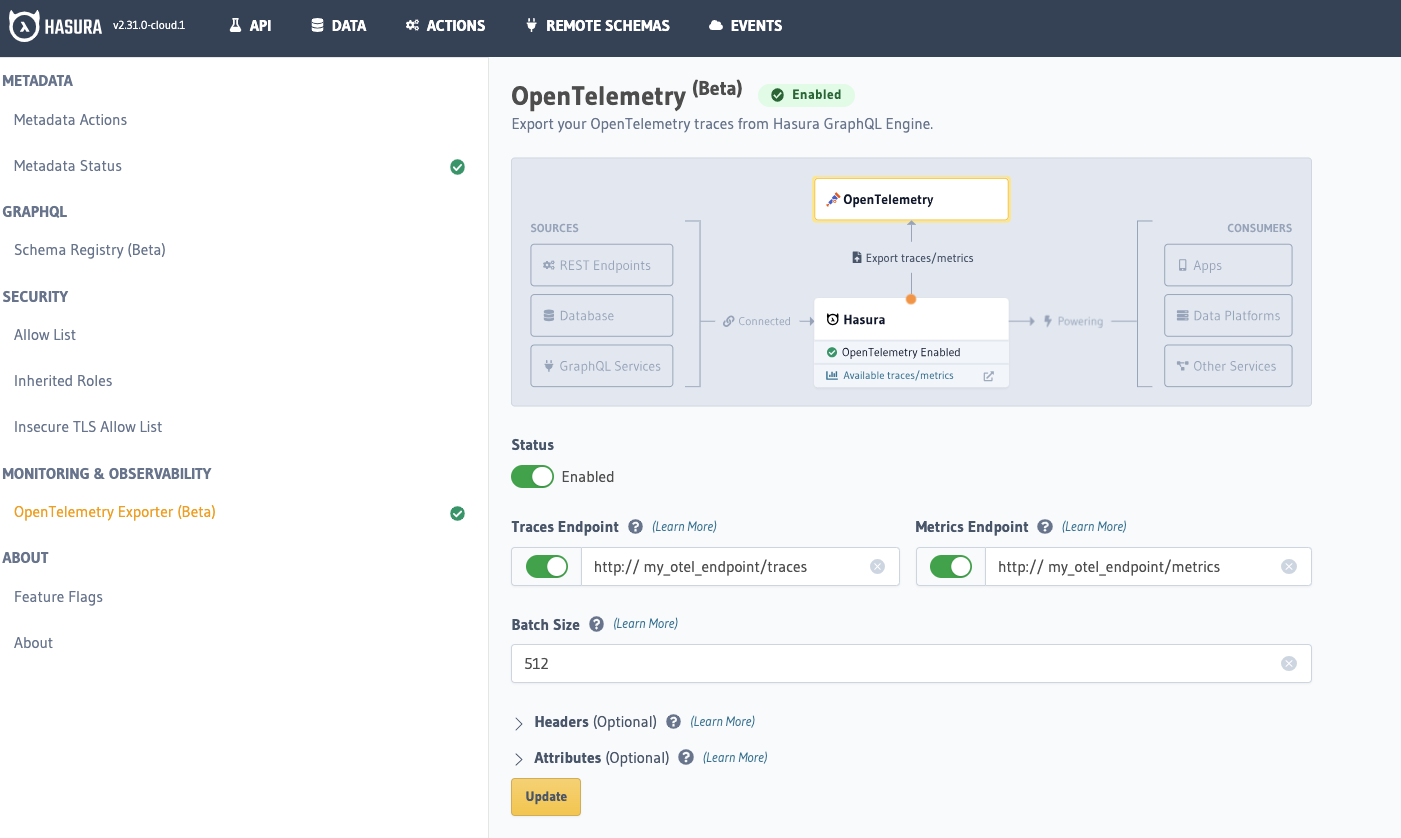Toggle the Status Enabled switch

click(532, 476)
